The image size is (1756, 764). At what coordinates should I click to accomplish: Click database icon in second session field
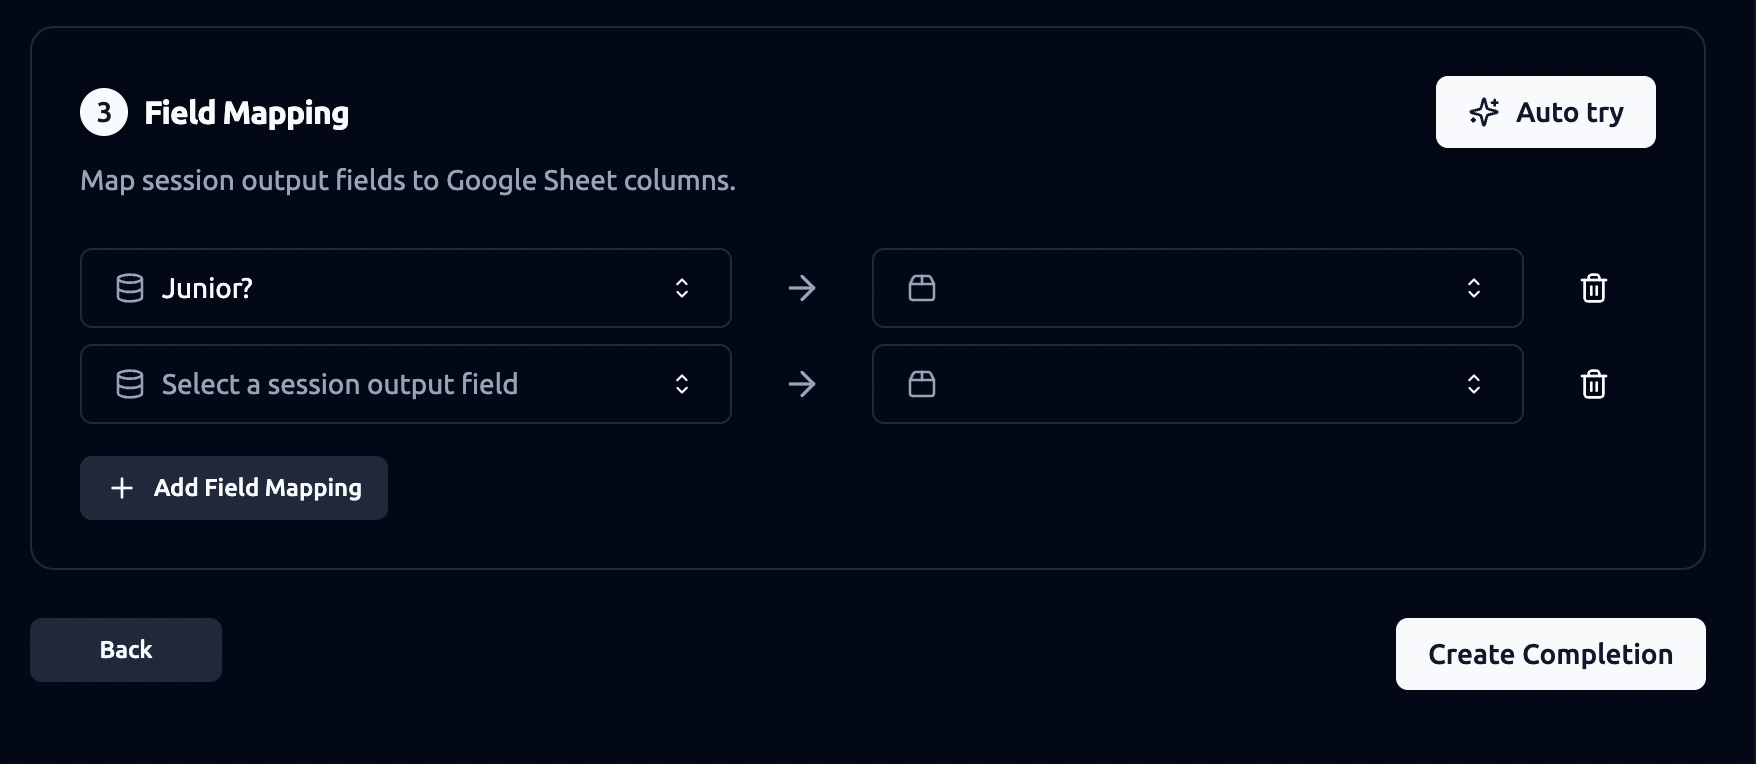pos(130,384)
